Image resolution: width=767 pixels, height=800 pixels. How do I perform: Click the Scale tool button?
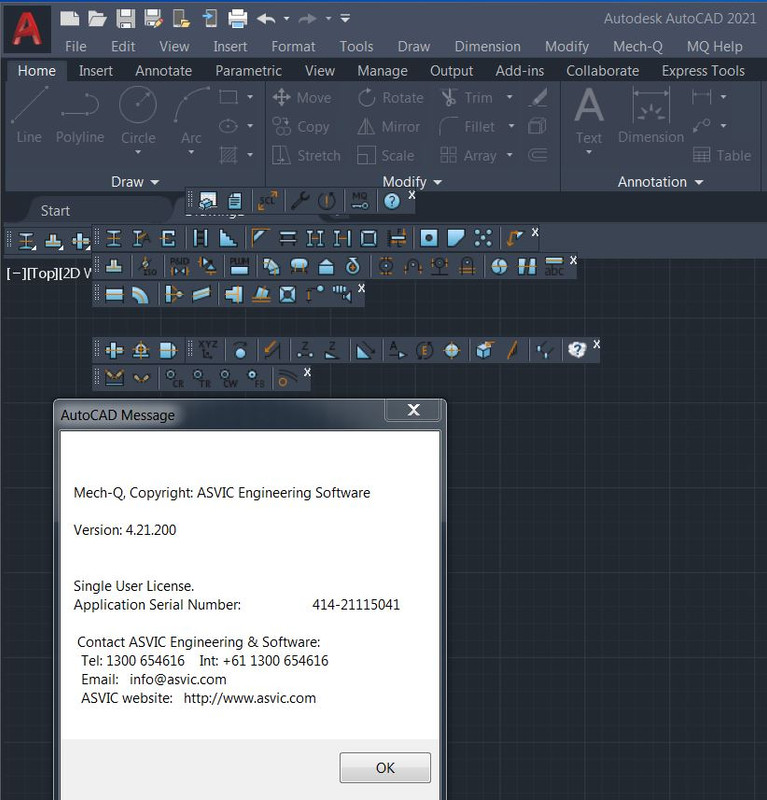[x=385, y=155]
